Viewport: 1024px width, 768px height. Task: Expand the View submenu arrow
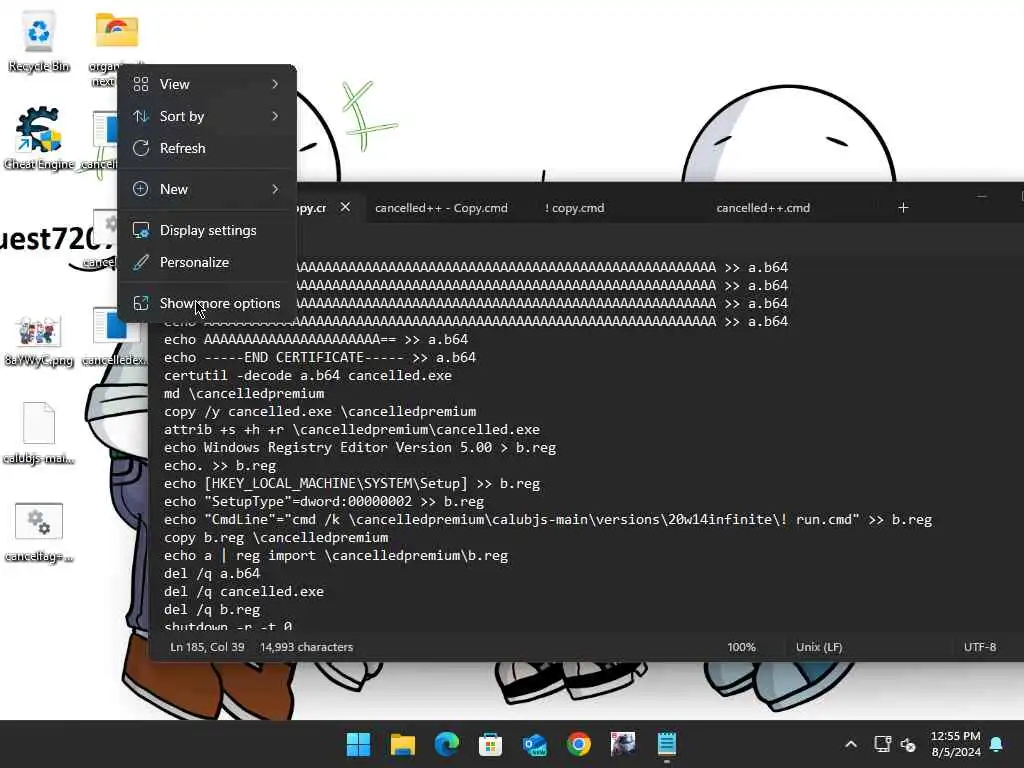click(x=275, y=84)
